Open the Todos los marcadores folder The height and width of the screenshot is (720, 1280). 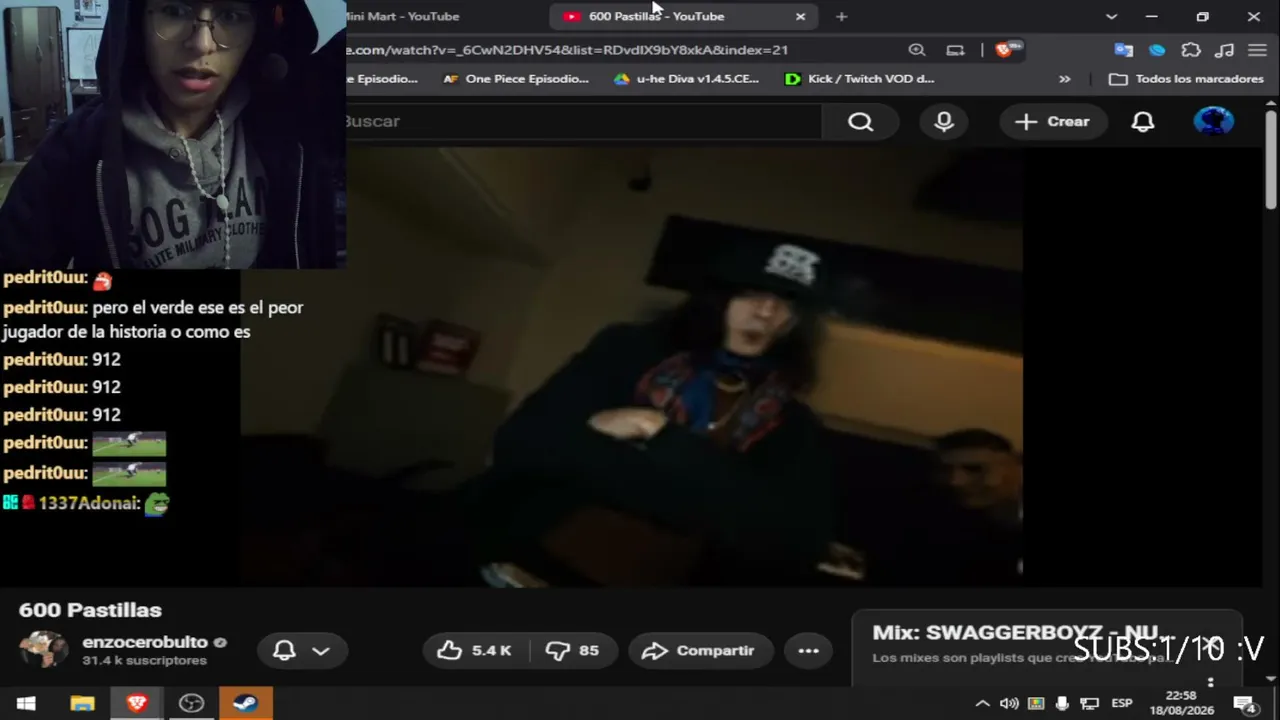coord(1186,79)
